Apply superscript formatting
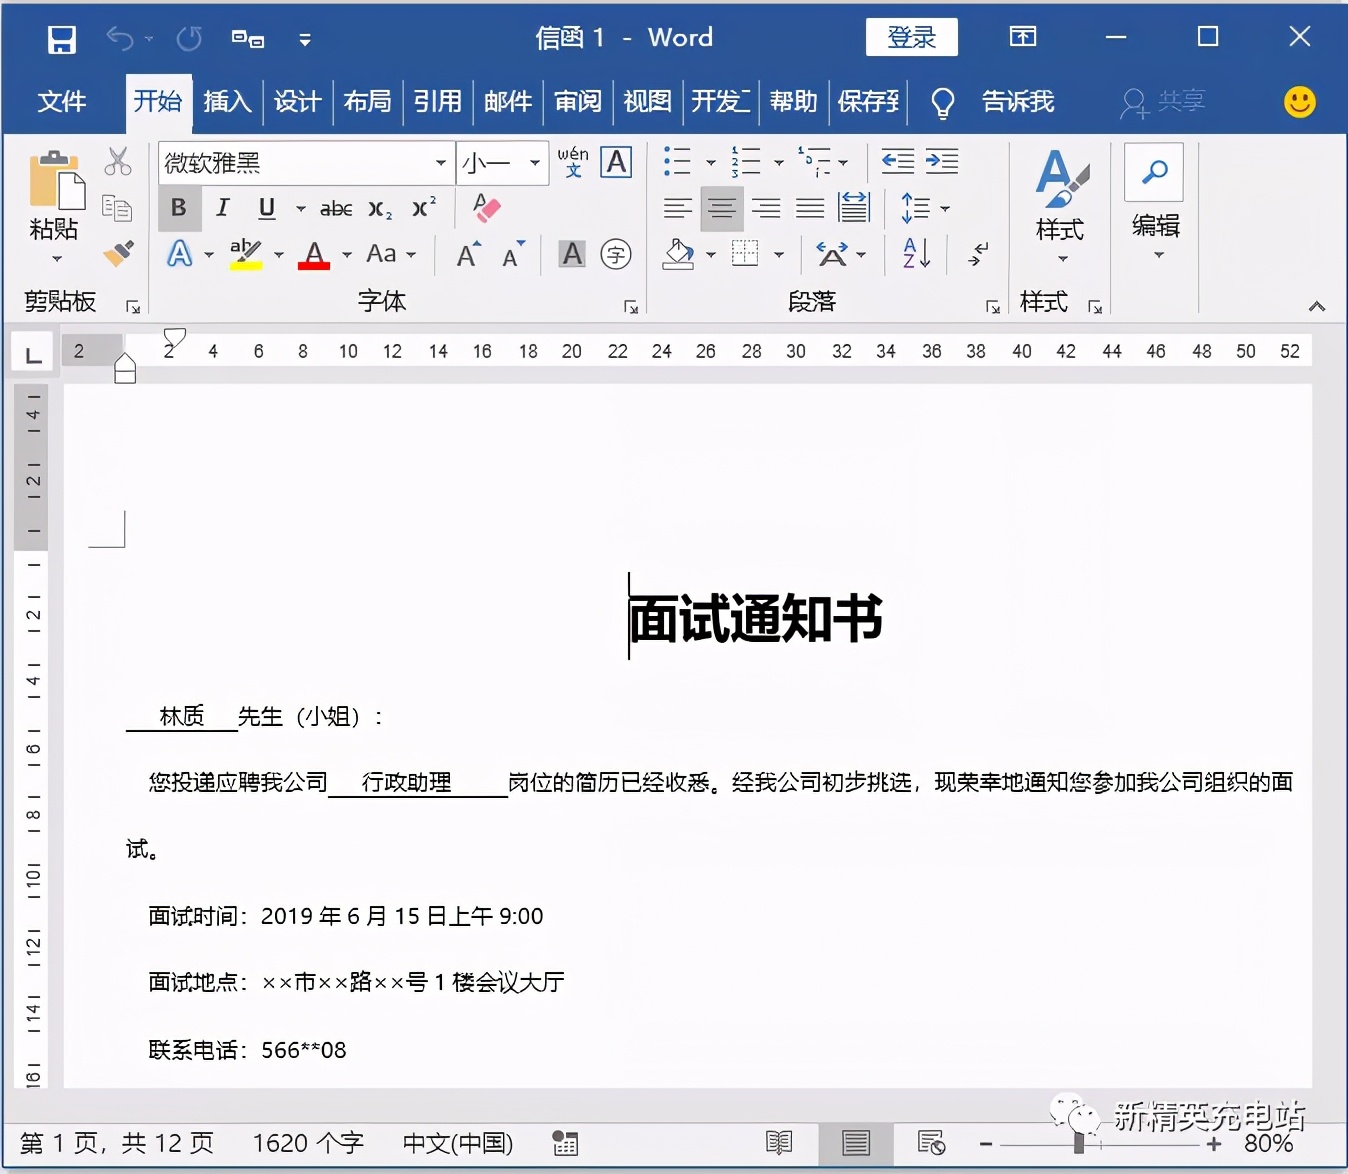 coord(424,207)
